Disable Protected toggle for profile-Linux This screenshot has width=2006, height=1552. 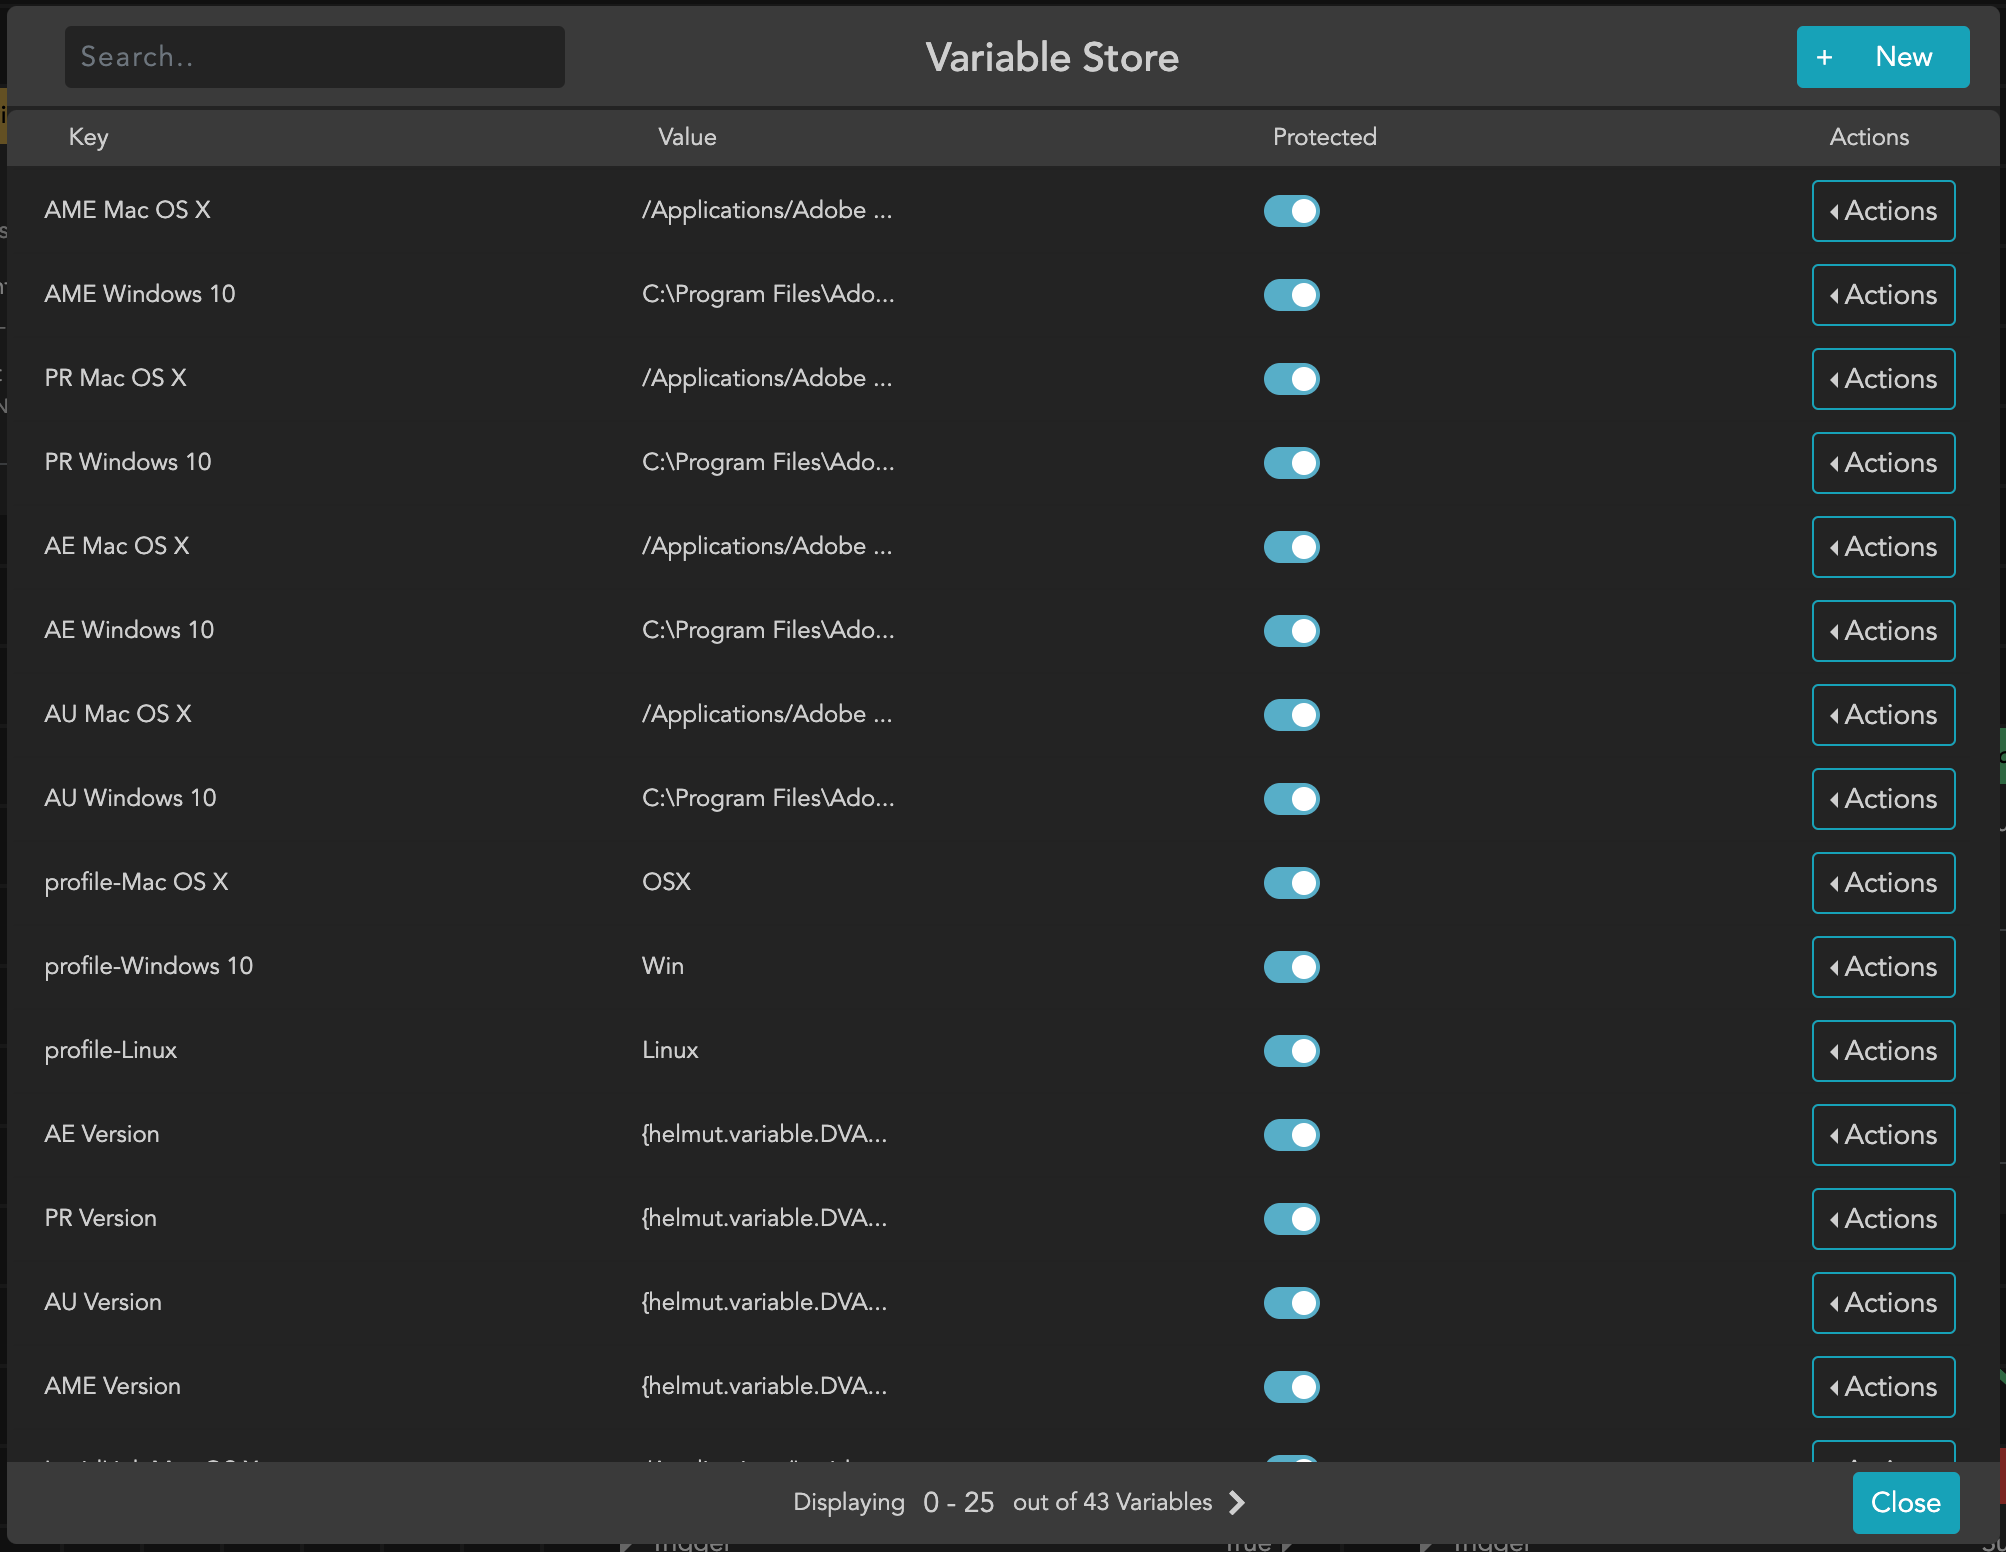click(1291, 1051)
